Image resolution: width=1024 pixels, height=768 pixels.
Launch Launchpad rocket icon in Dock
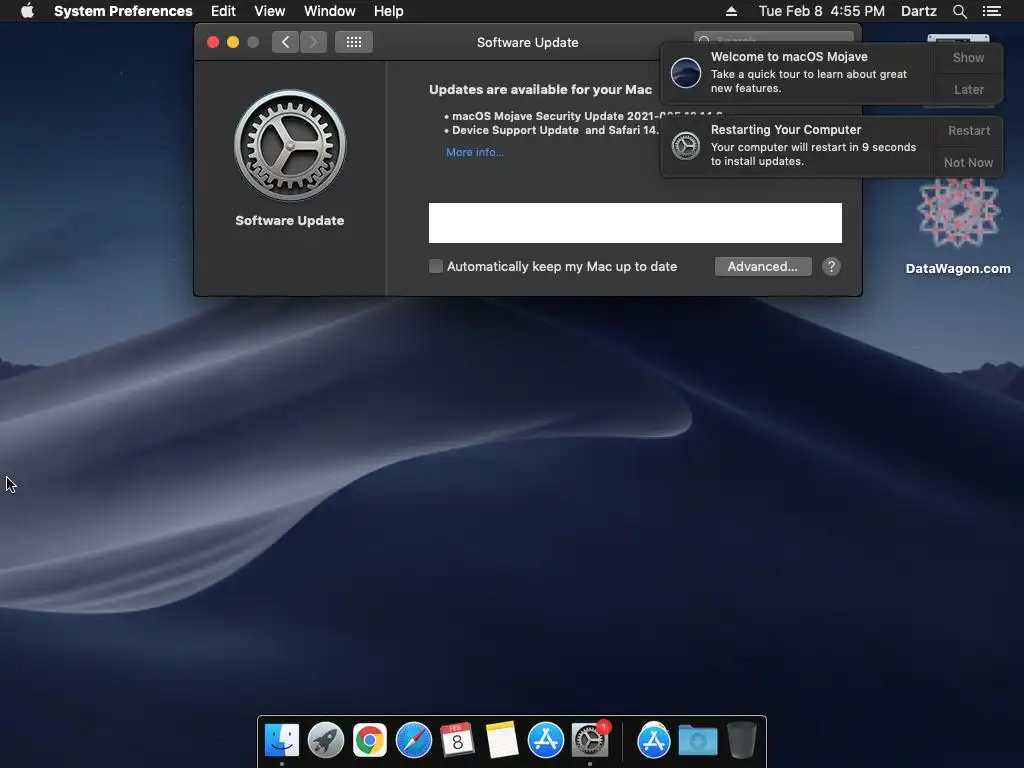(326, 740)
